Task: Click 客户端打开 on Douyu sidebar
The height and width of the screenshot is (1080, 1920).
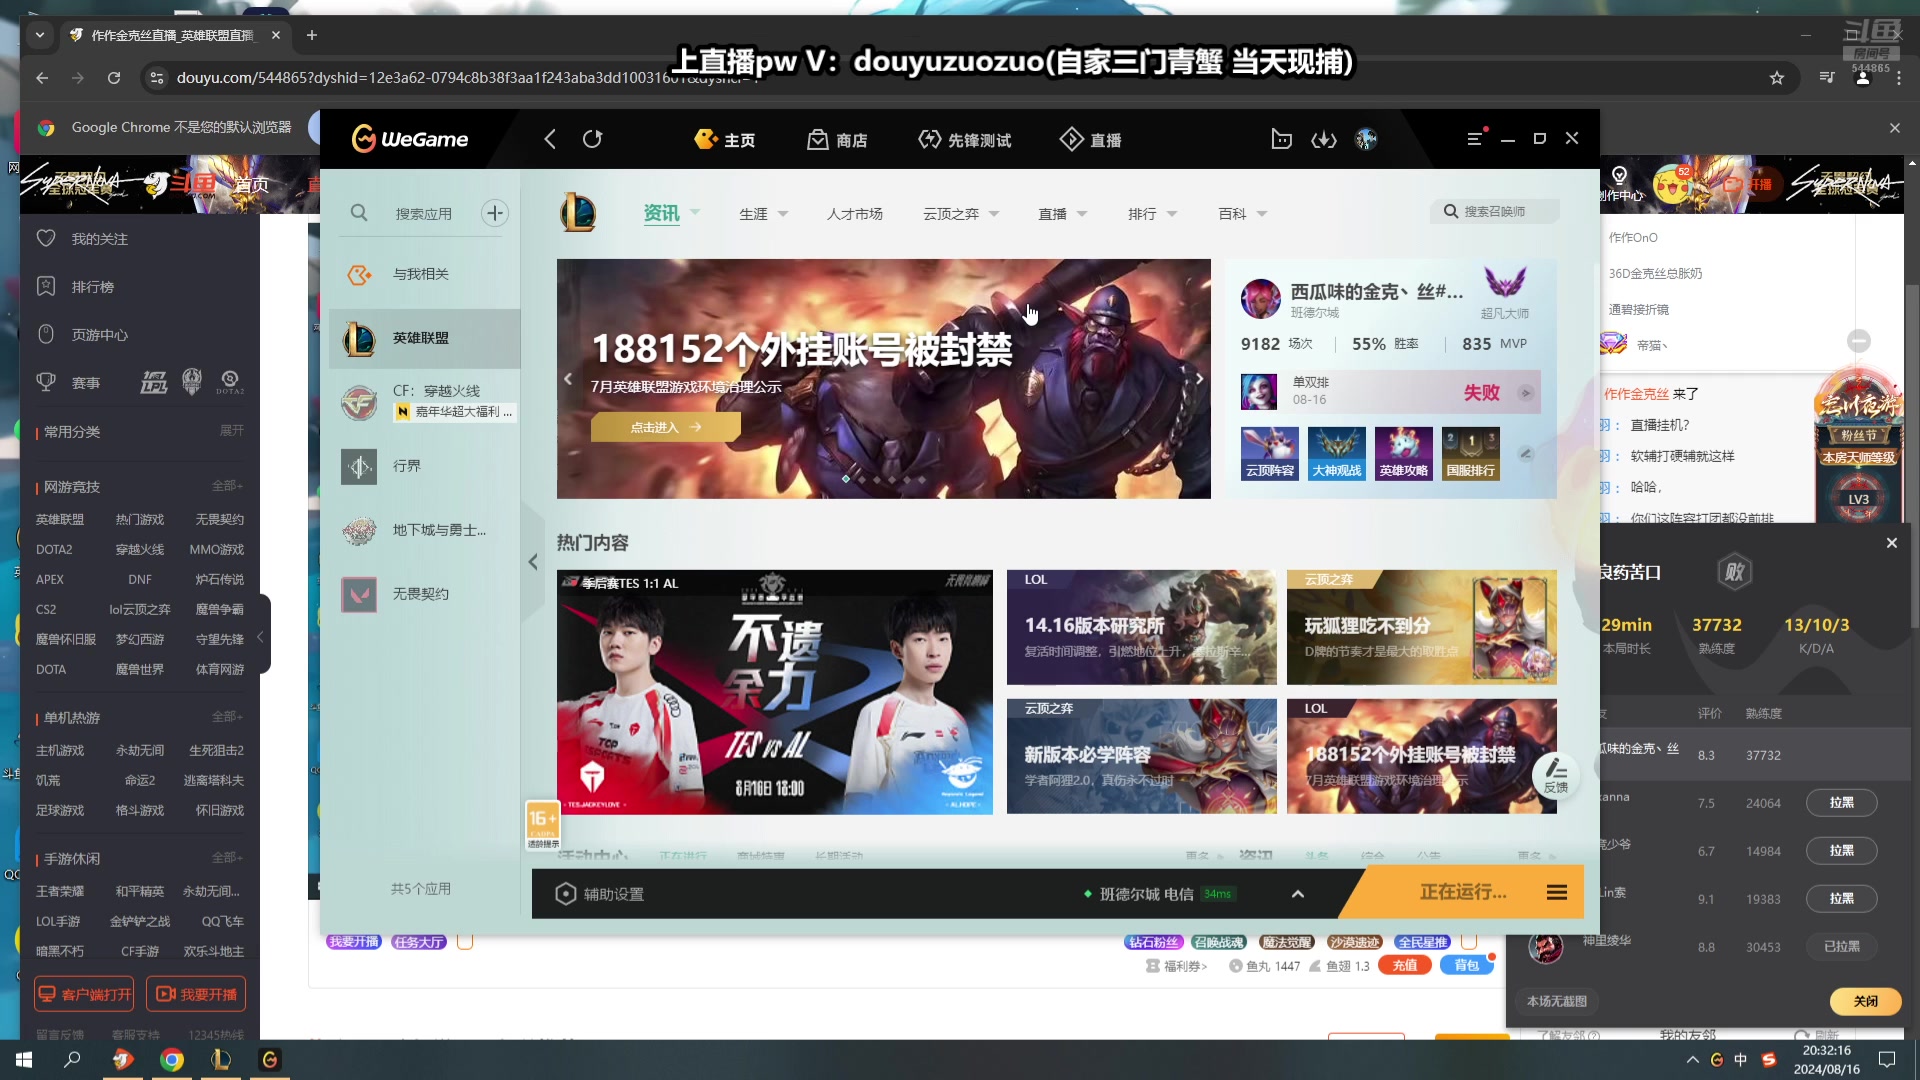Action: pos(84,994)
